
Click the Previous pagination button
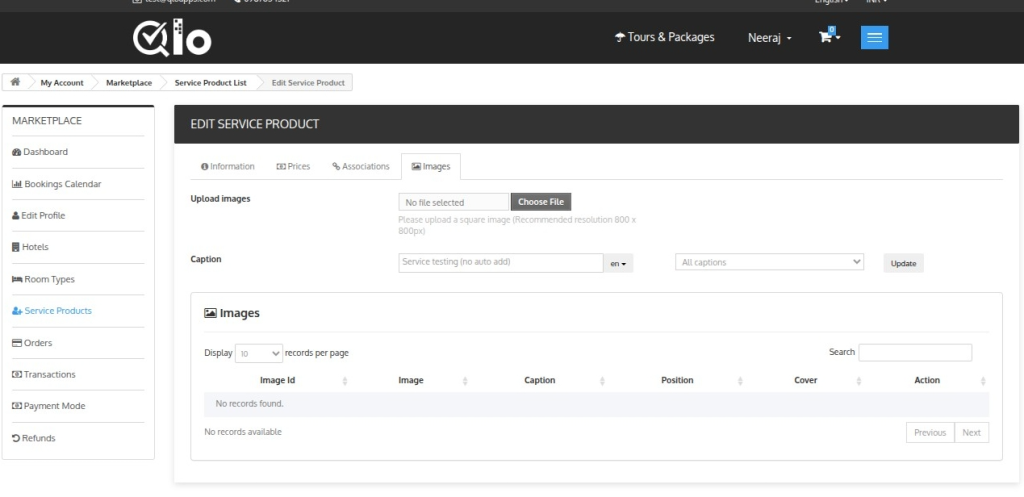(x=930, y=432)
